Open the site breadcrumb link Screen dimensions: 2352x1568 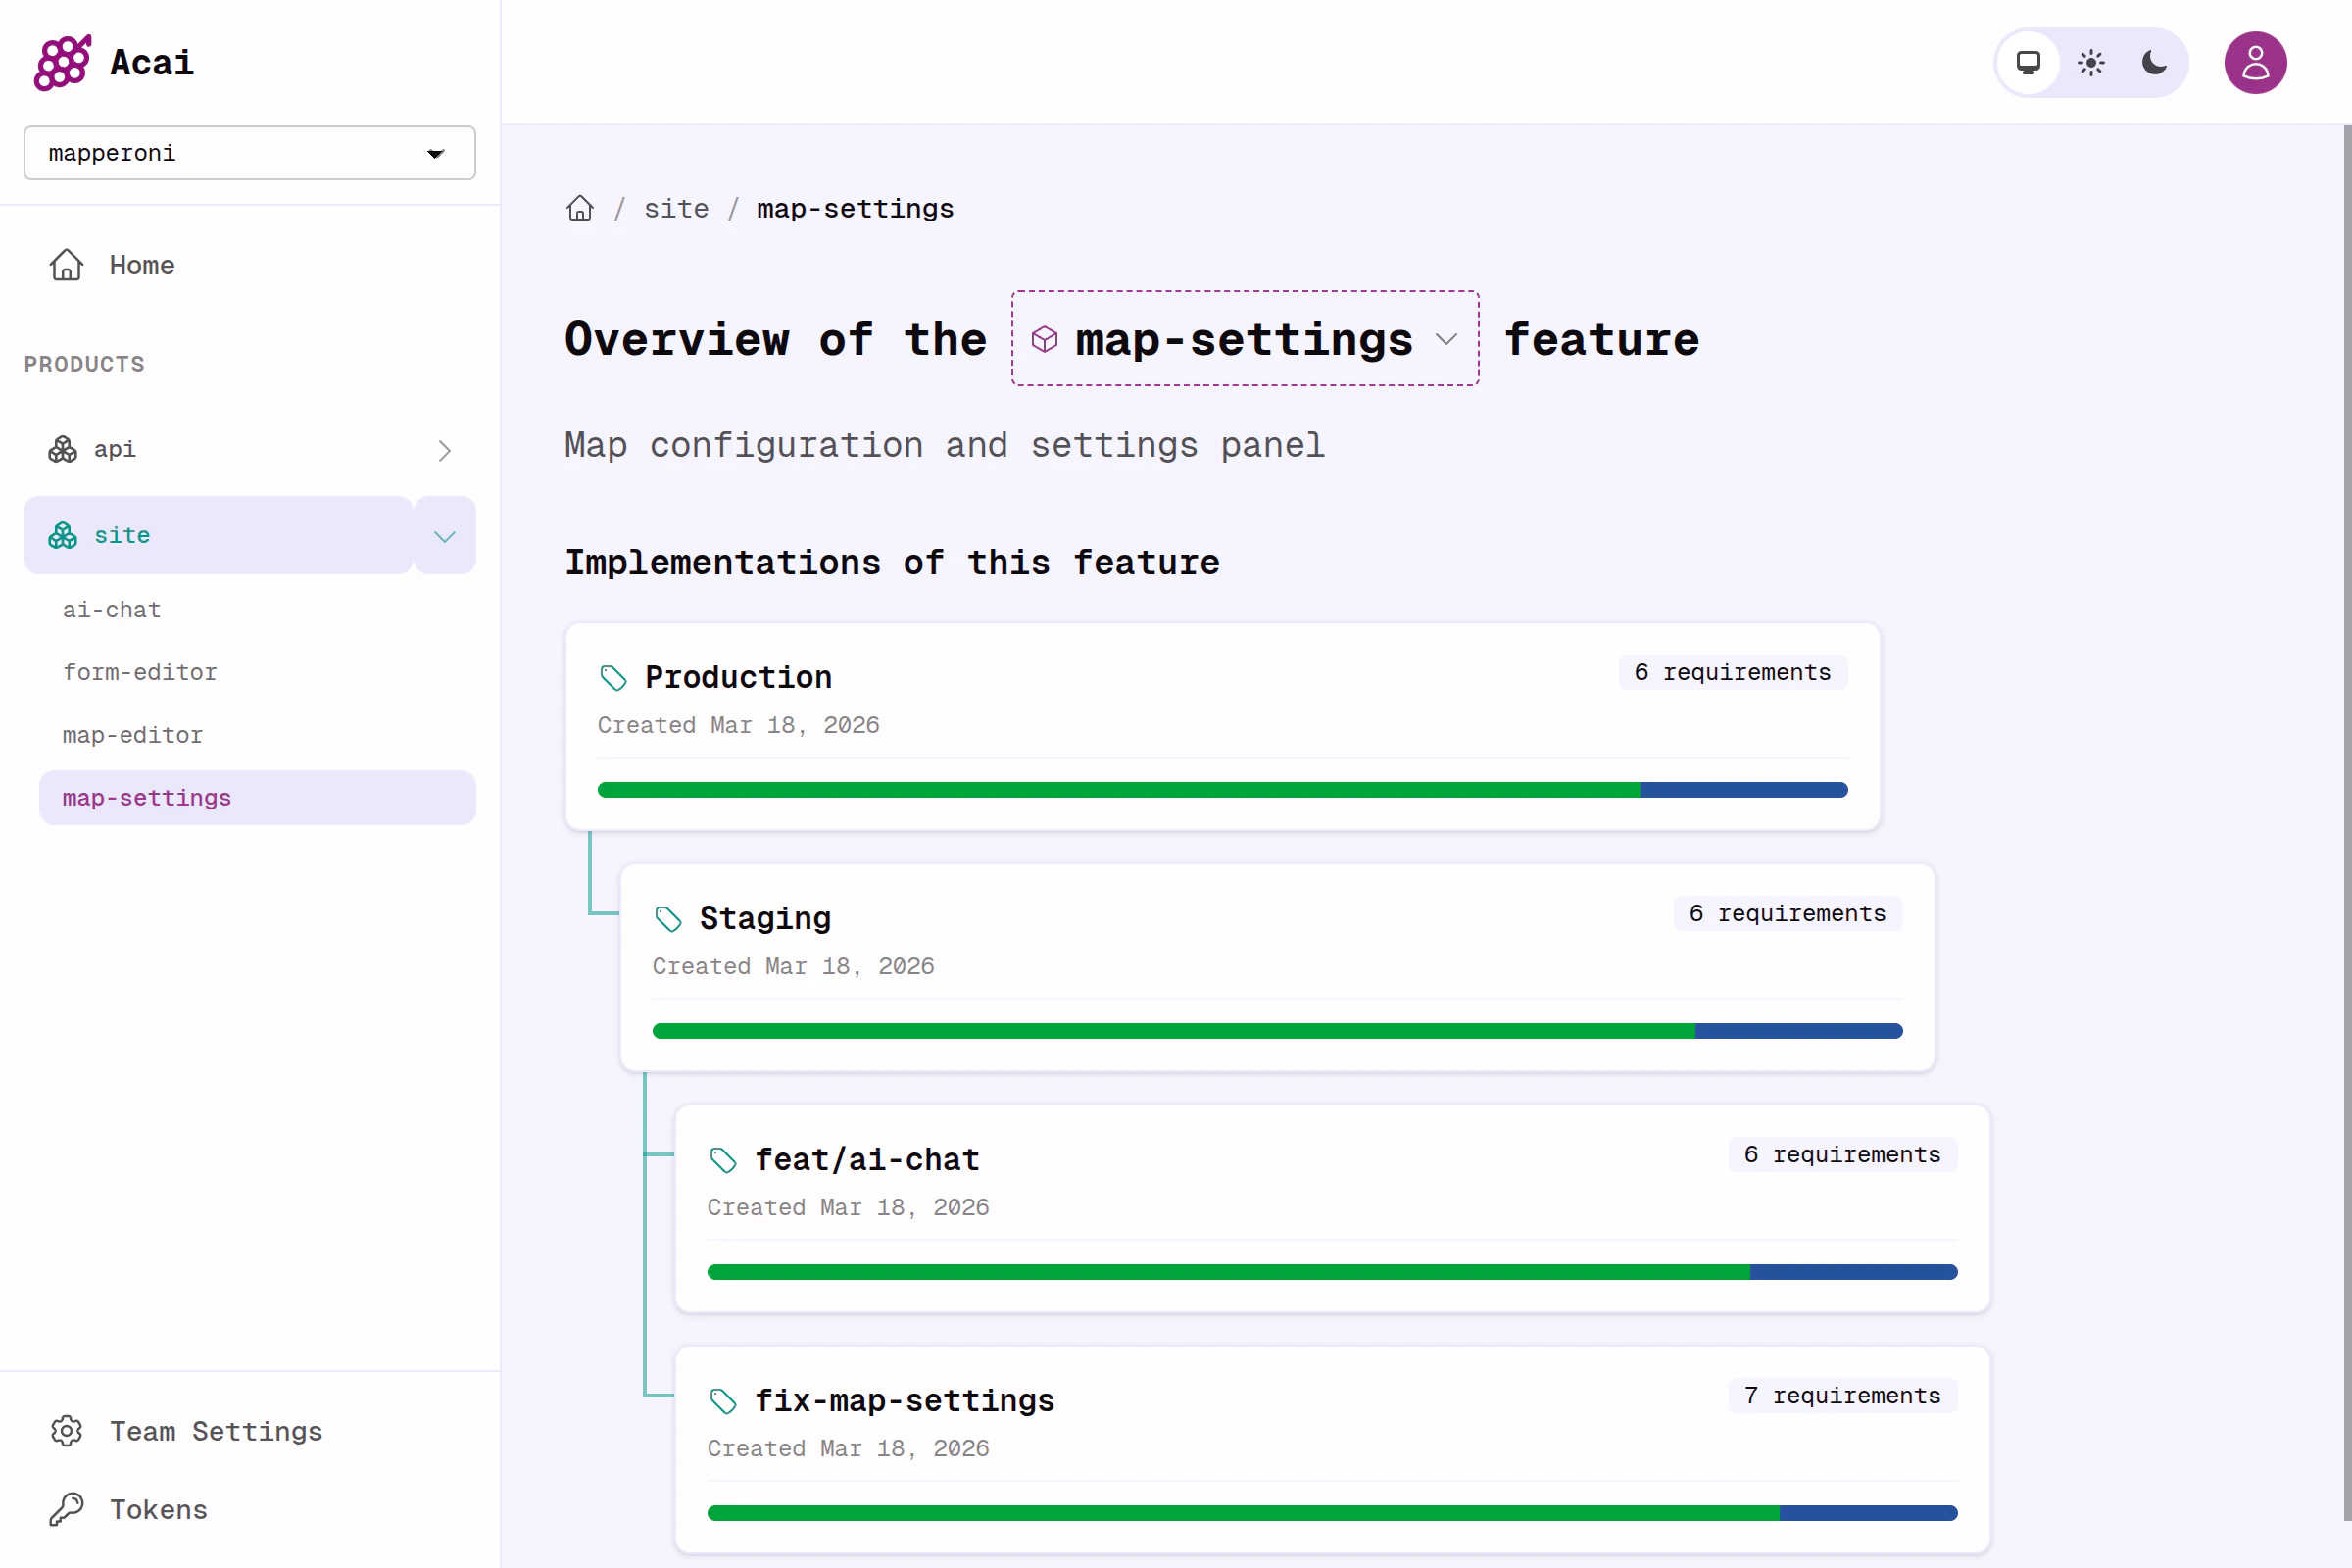pyautogui.click(x=676, y=208)
